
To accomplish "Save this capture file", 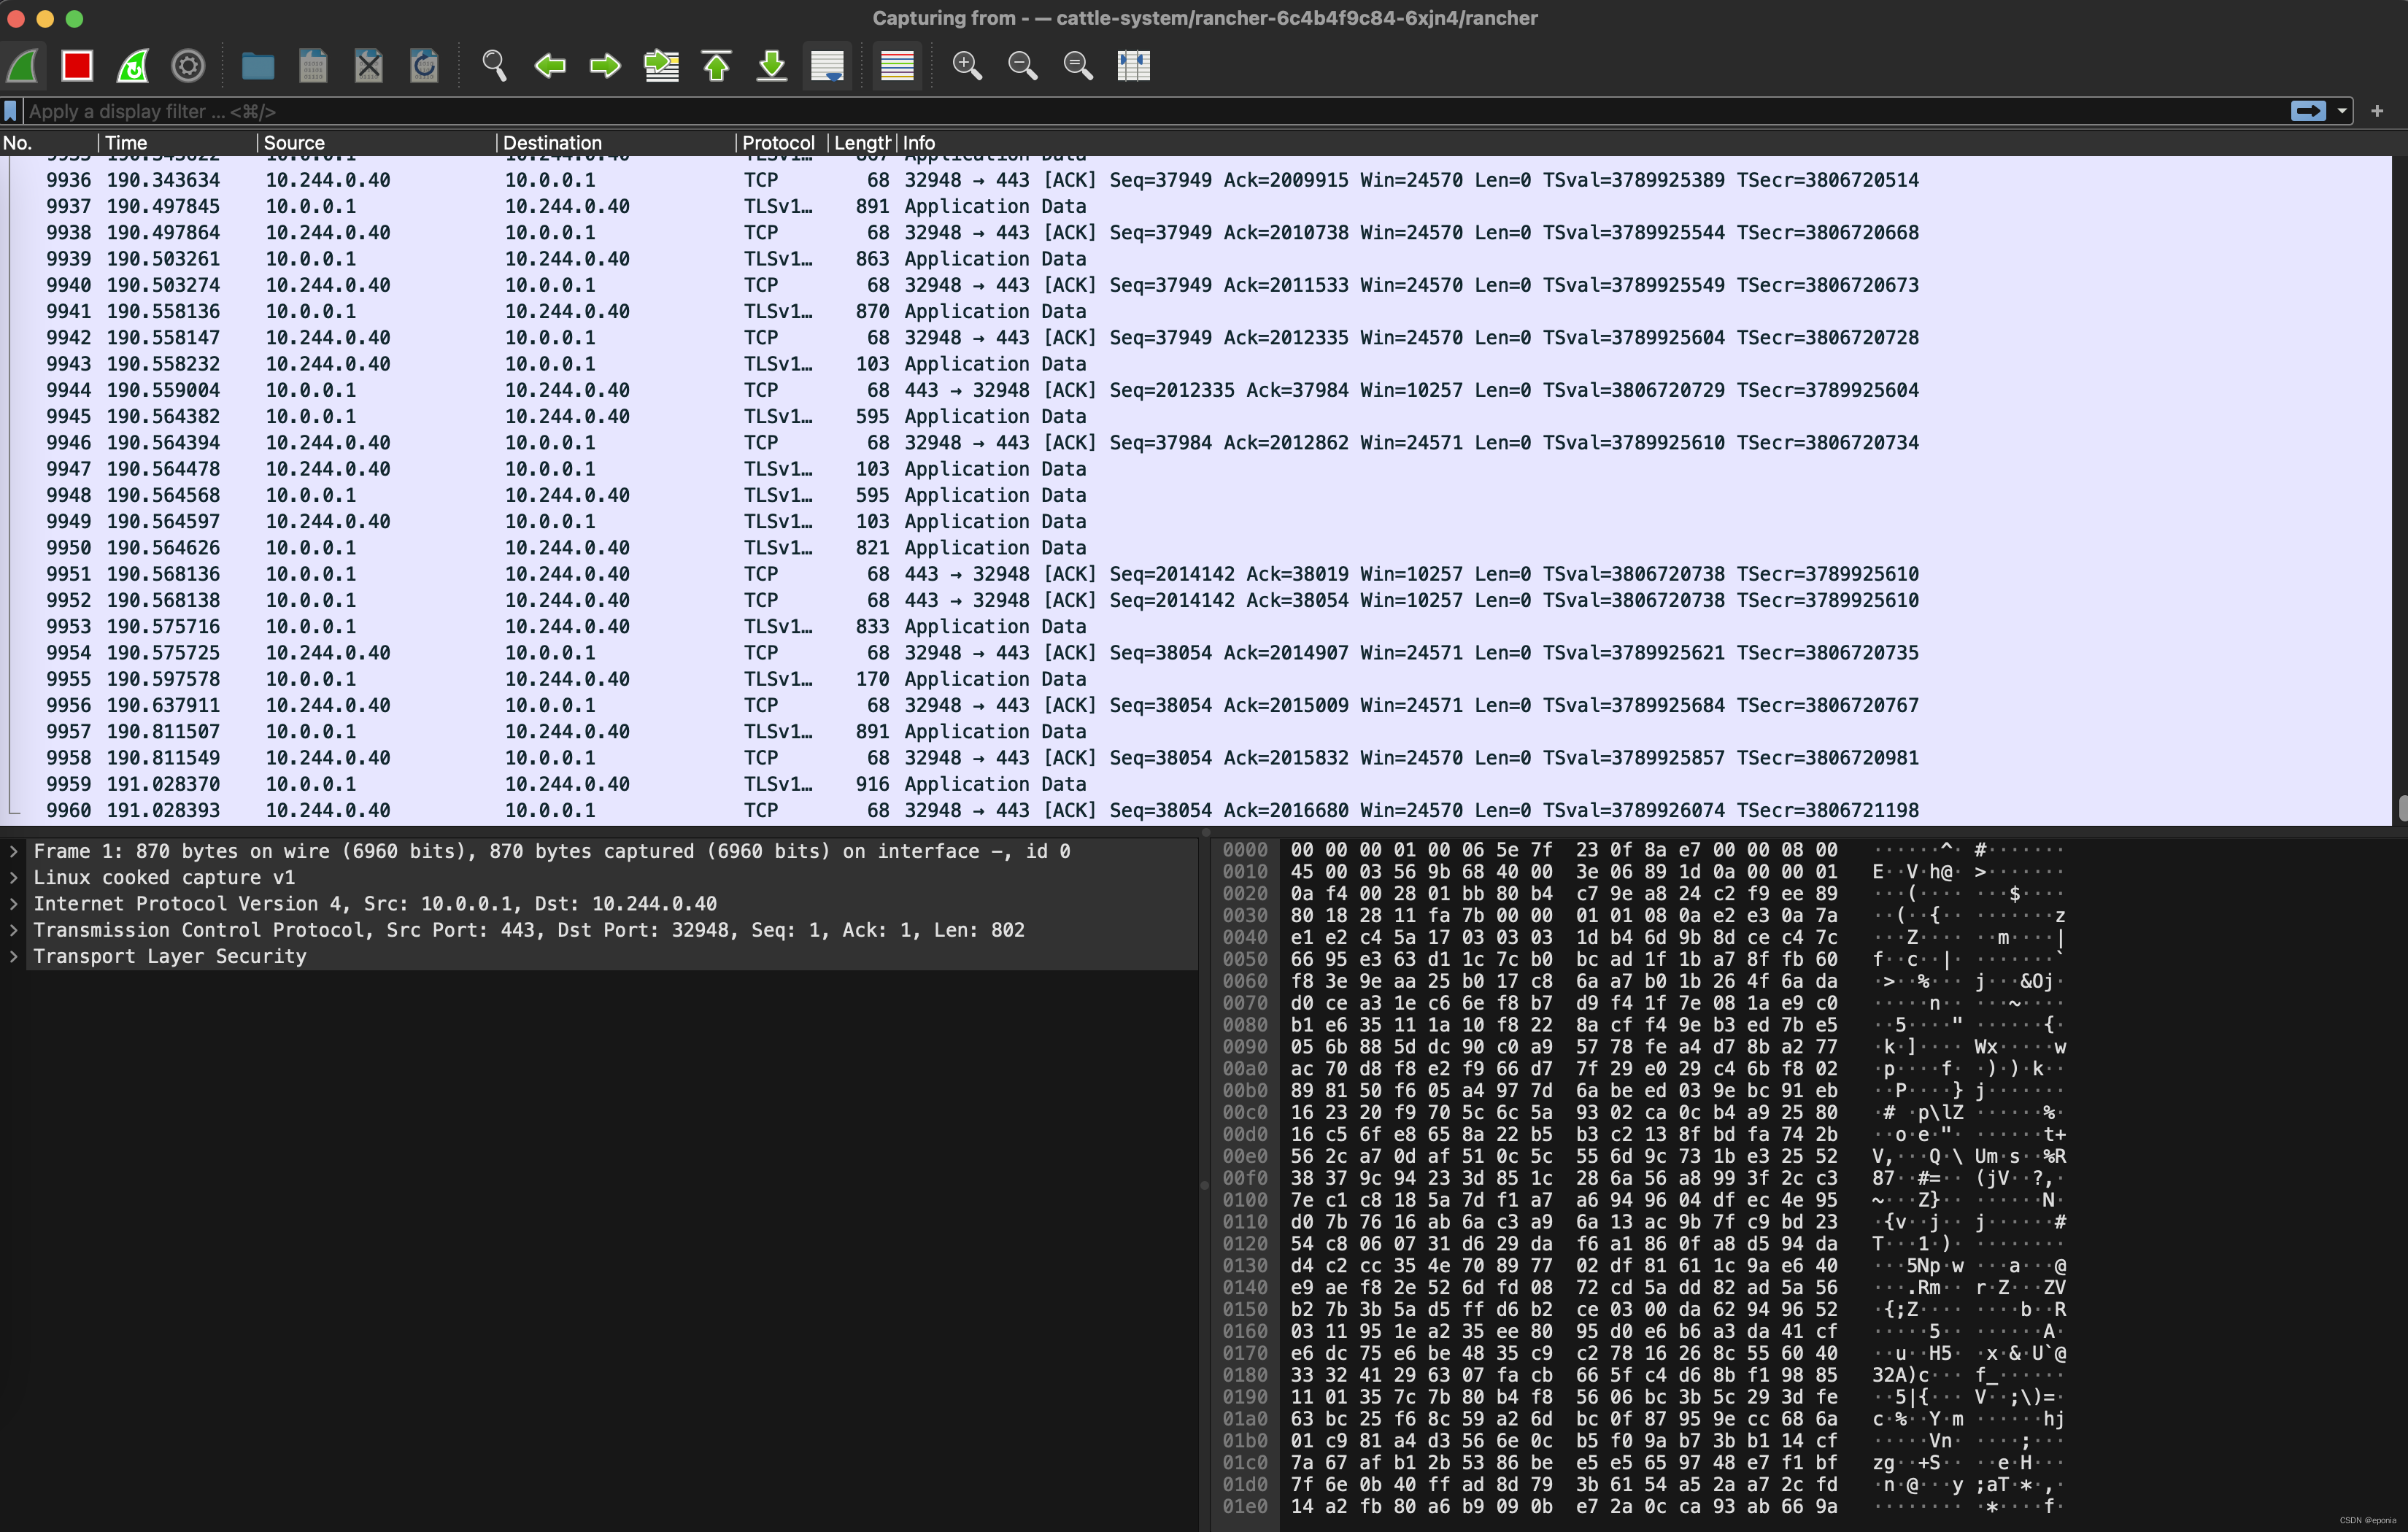I will [314, 66].
